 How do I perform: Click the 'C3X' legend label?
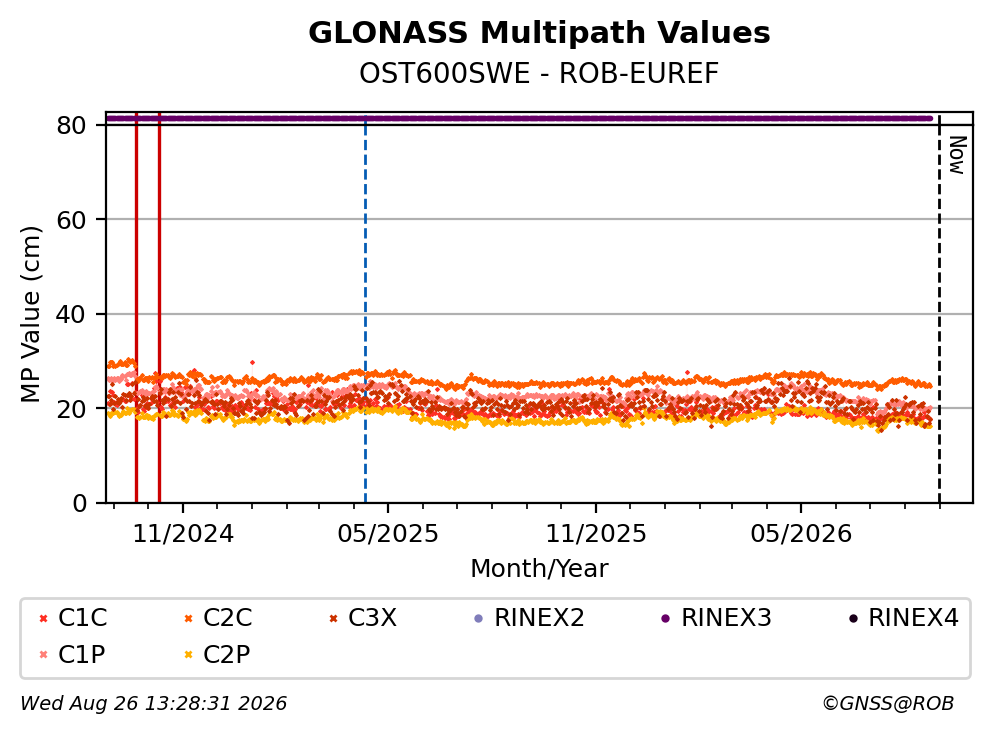coord(372,618)
